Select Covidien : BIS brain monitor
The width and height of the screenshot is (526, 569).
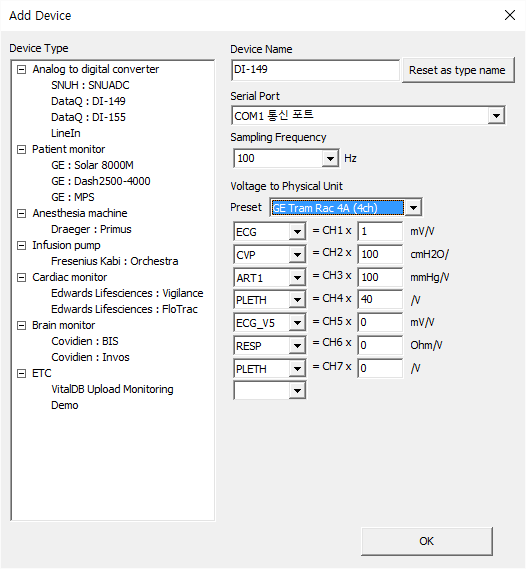click(85, 341)
